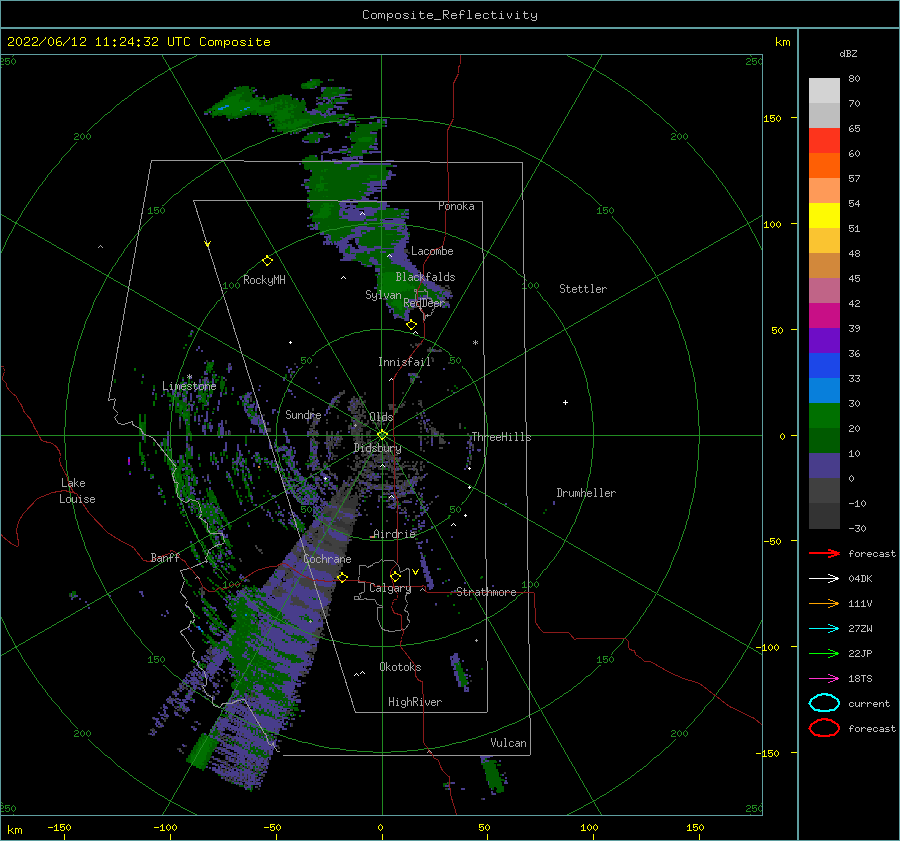This screenshot has height=841, width=900.
Task: Click the Lacombe town label
Action: 432,251
